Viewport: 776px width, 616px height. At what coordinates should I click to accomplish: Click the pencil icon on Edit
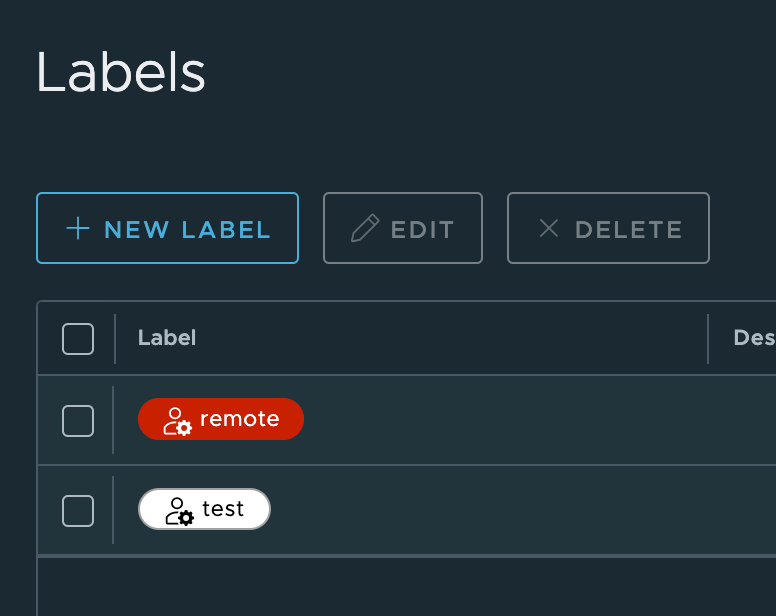point(365,229)
